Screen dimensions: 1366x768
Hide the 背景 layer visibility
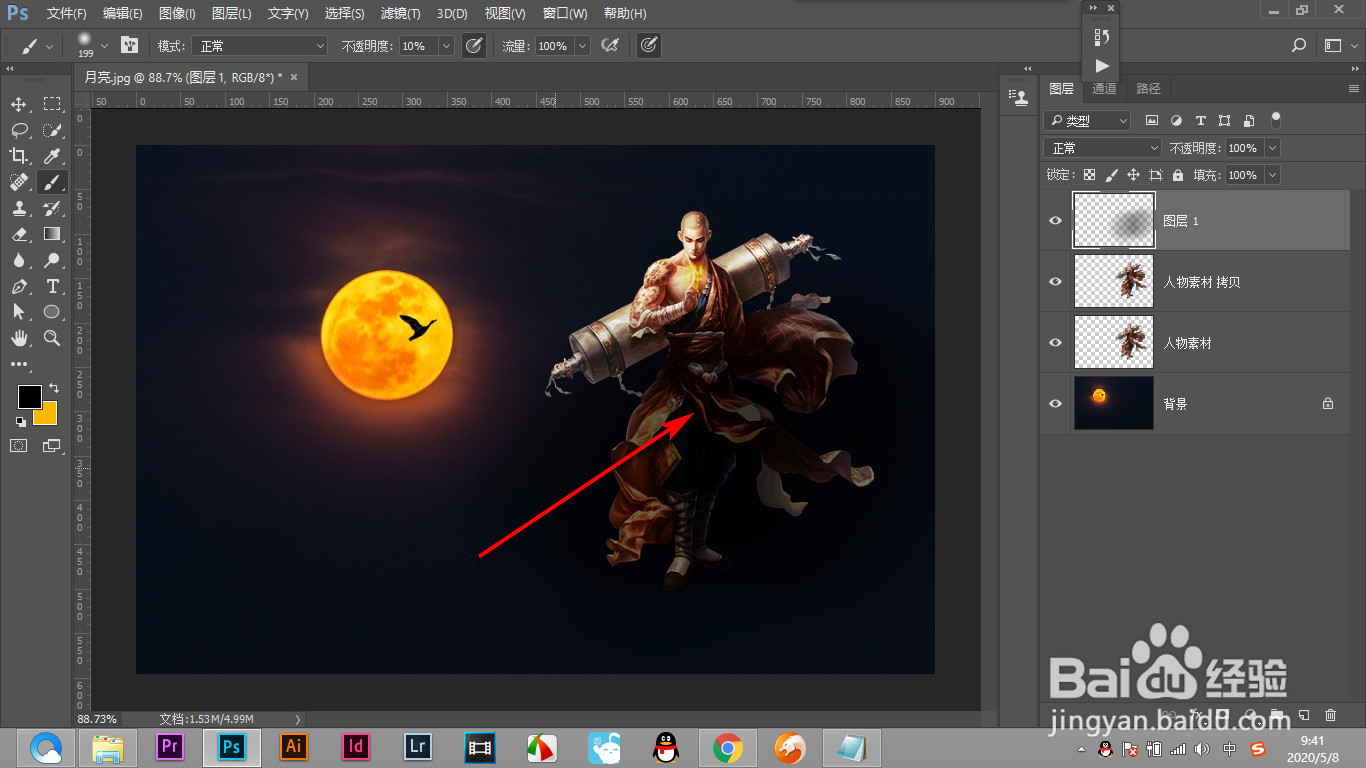tap(1055, 403)
